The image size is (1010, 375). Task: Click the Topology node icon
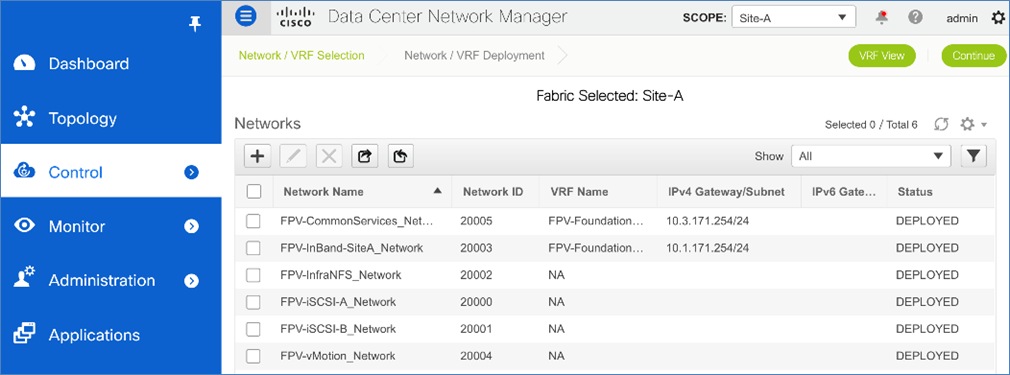click(x=24, y=118)
